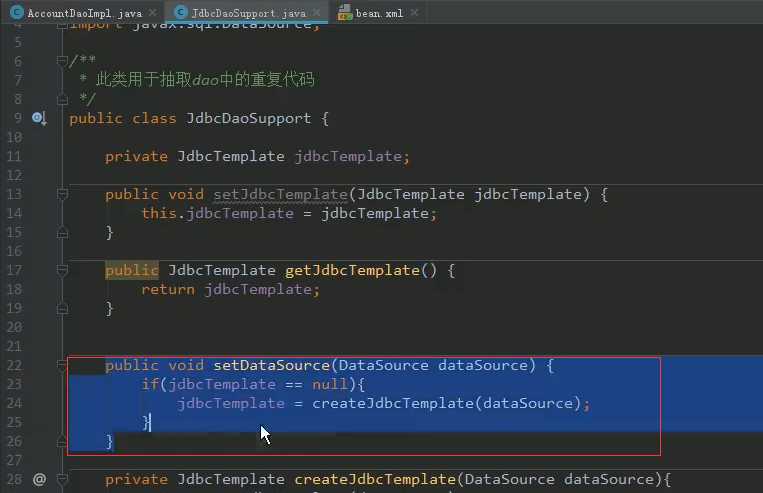Click the createJdbcTemplate declaration on line 28
The width and height of the screenshot is (763, 493).
pos(375,479)
